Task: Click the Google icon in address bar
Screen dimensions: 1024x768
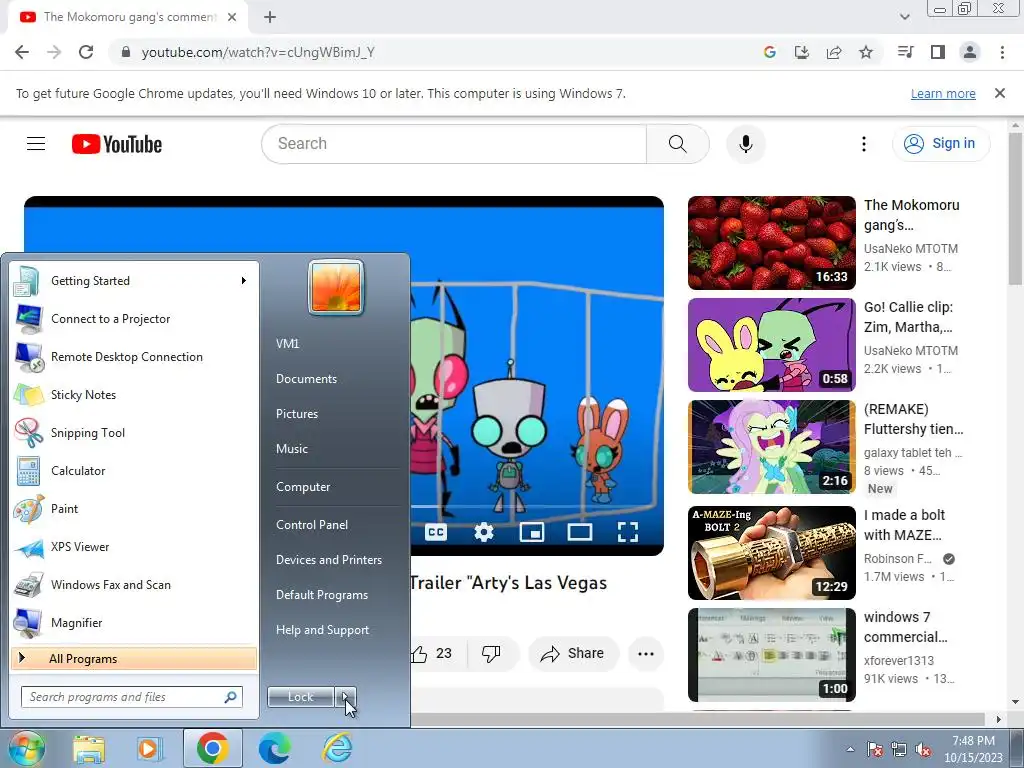Action: pos(770,52)
